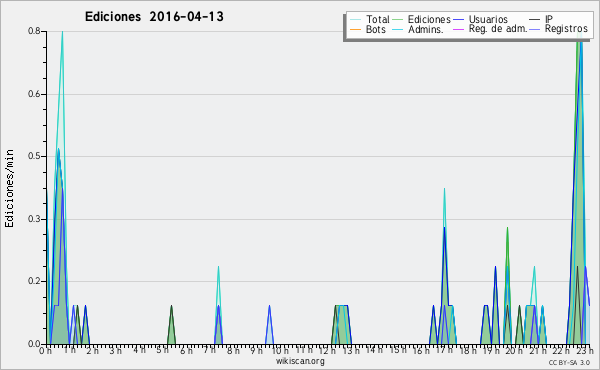The image size is (600, 370).
Task: Click the green peak near 20 h
Action: [x=507, y=228]
